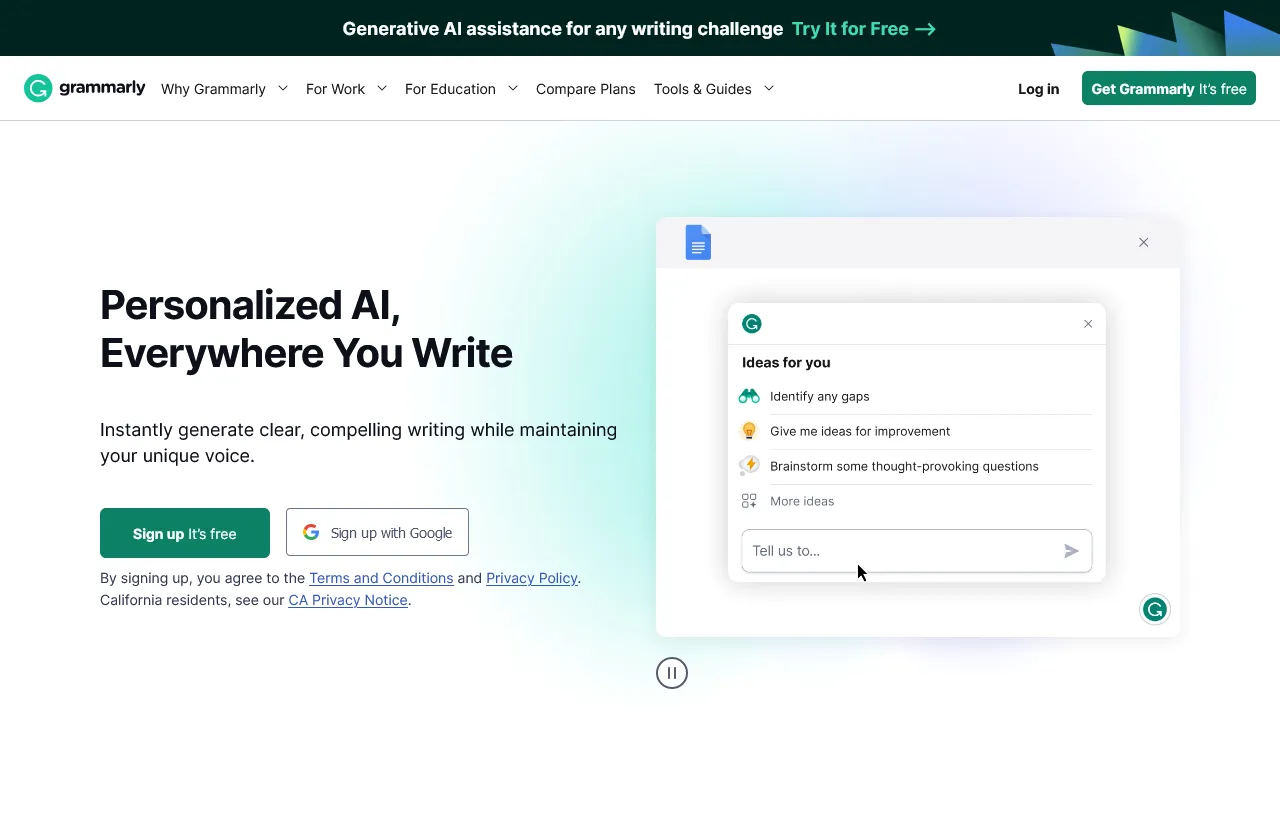Expand the For Education menu chevron
This screenshot has height=832, width=1280.
pos(513,88)
